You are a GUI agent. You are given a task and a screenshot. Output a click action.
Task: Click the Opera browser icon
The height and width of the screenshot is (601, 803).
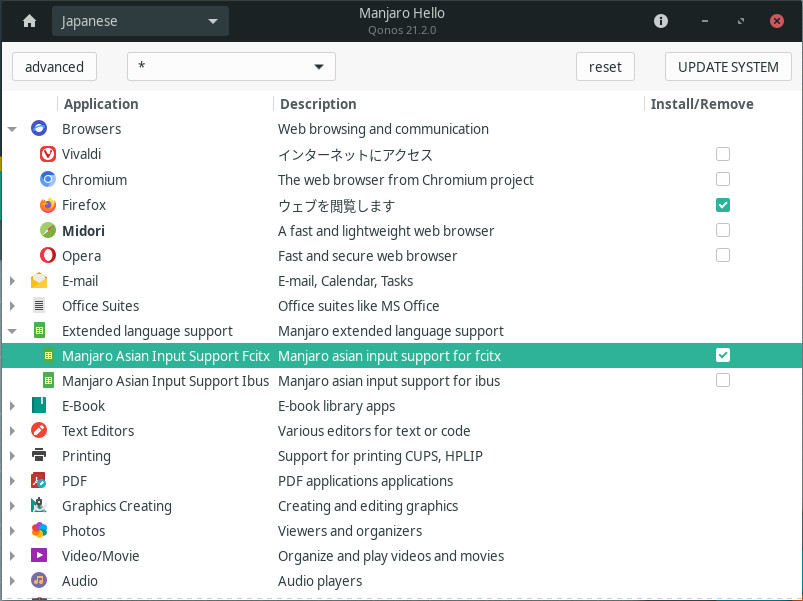pyautogui.click(x=47, y=256)
